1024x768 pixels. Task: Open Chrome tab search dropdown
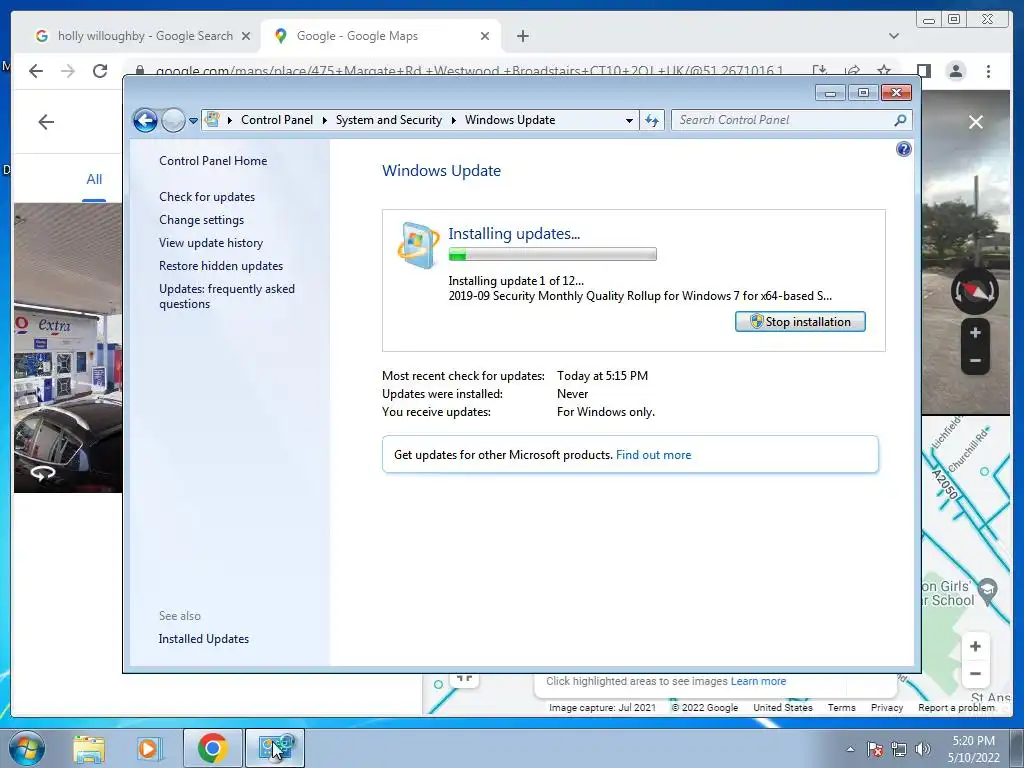point(893,36)
